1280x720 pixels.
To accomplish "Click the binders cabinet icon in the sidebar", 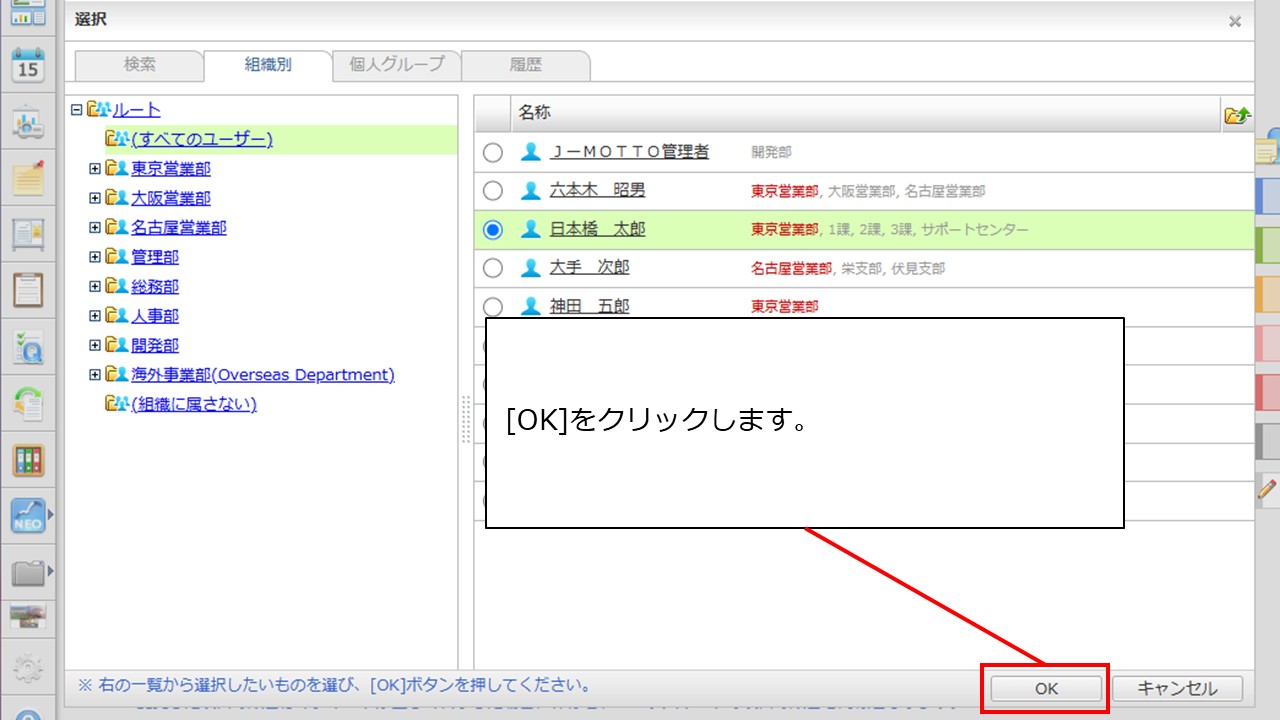I will tap(28, 460).
